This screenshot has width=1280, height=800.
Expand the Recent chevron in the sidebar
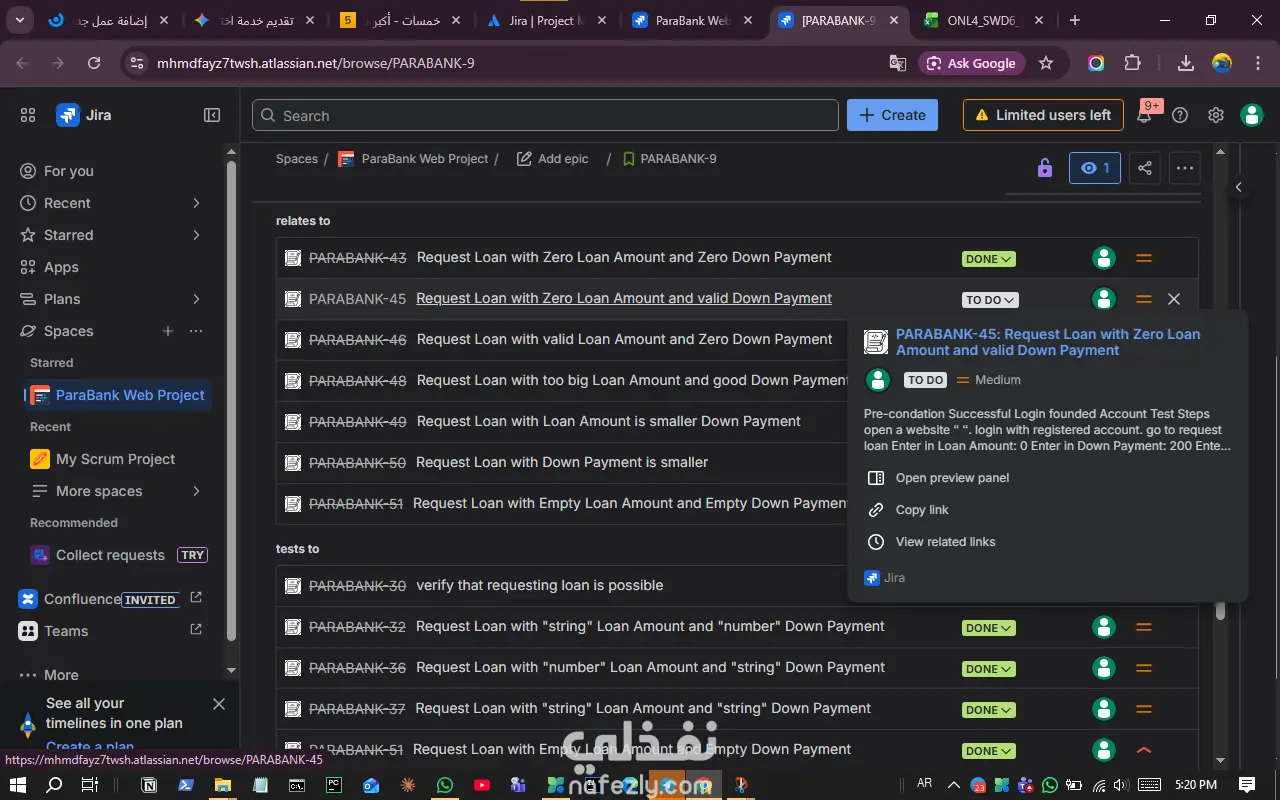(x=196, y=203)
